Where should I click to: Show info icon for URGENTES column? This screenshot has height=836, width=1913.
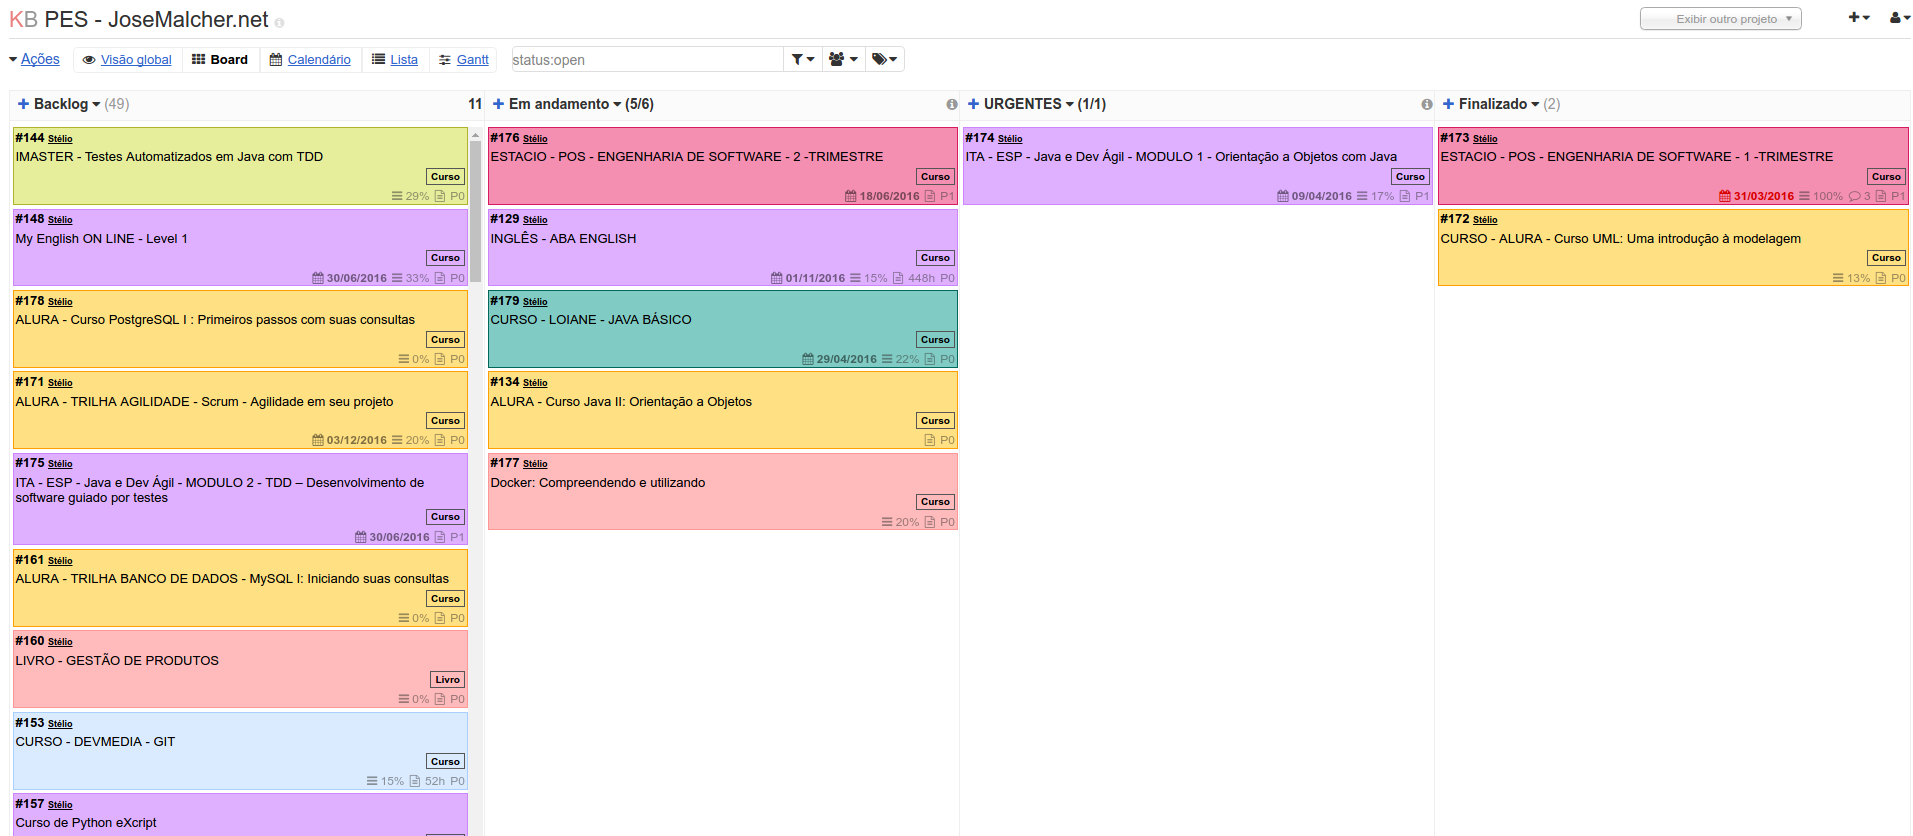tap(1427, 104)
